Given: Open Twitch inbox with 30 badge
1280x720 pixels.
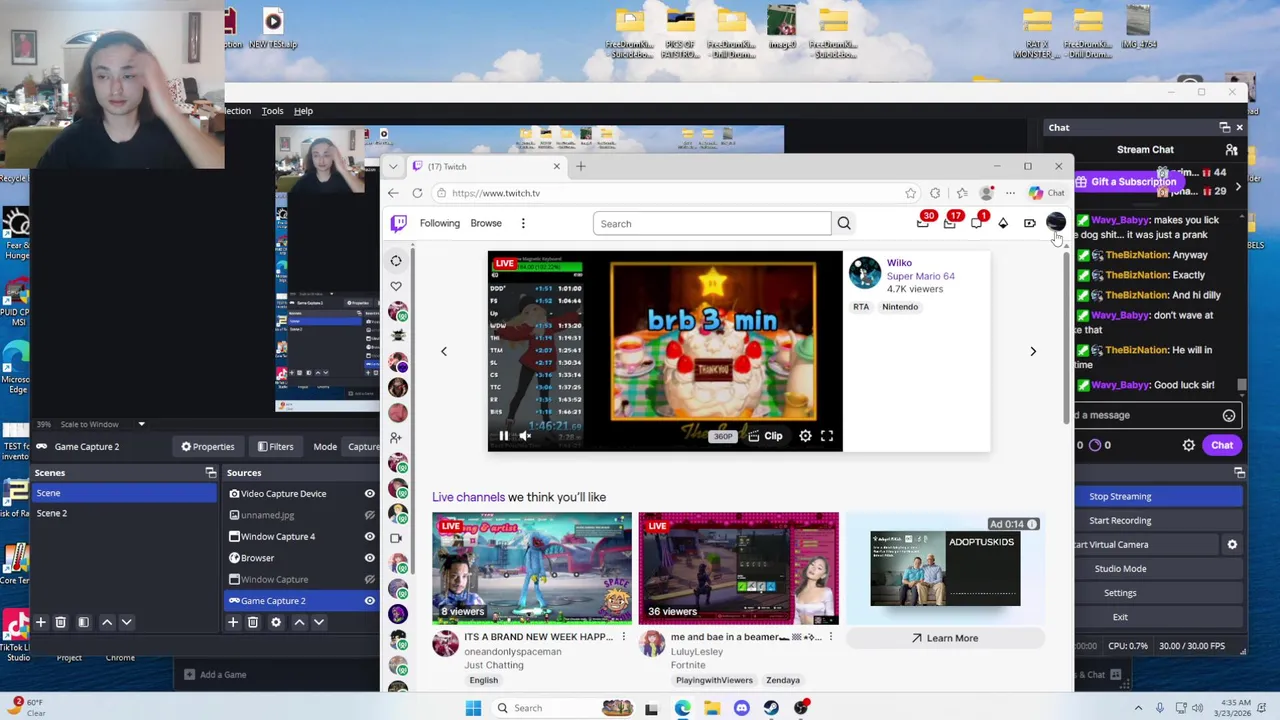Looking at the screenshot, I should (923, 223).
